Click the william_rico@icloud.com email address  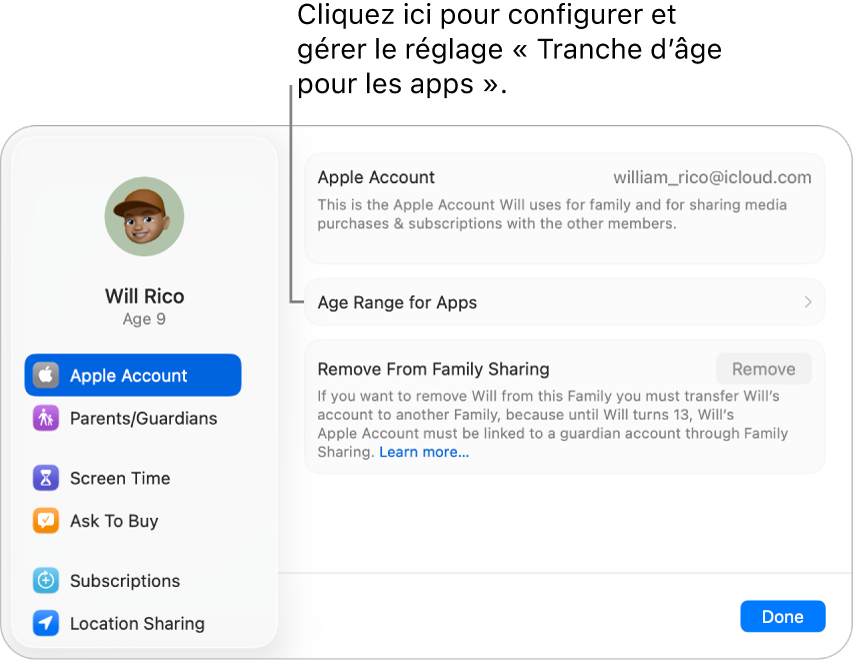pyautogui.click(x=712, y=177)
